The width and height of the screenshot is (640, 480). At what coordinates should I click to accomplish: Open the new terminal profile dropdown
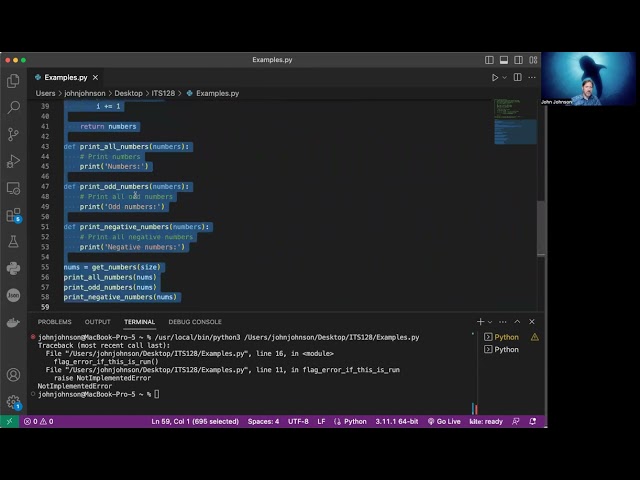[490, 322]
